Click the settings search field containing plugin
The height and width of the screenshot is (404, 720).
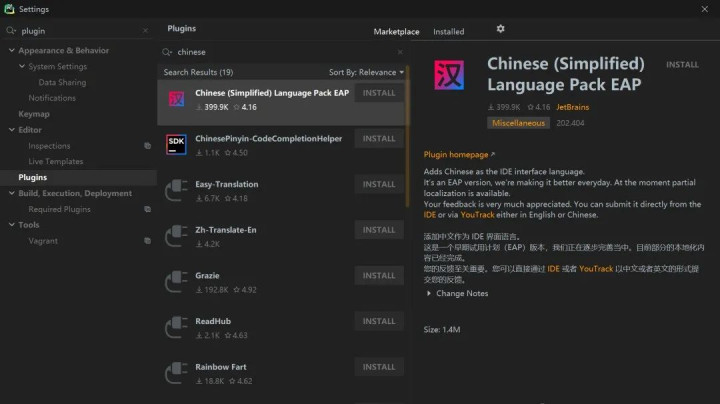pos(80,30)
